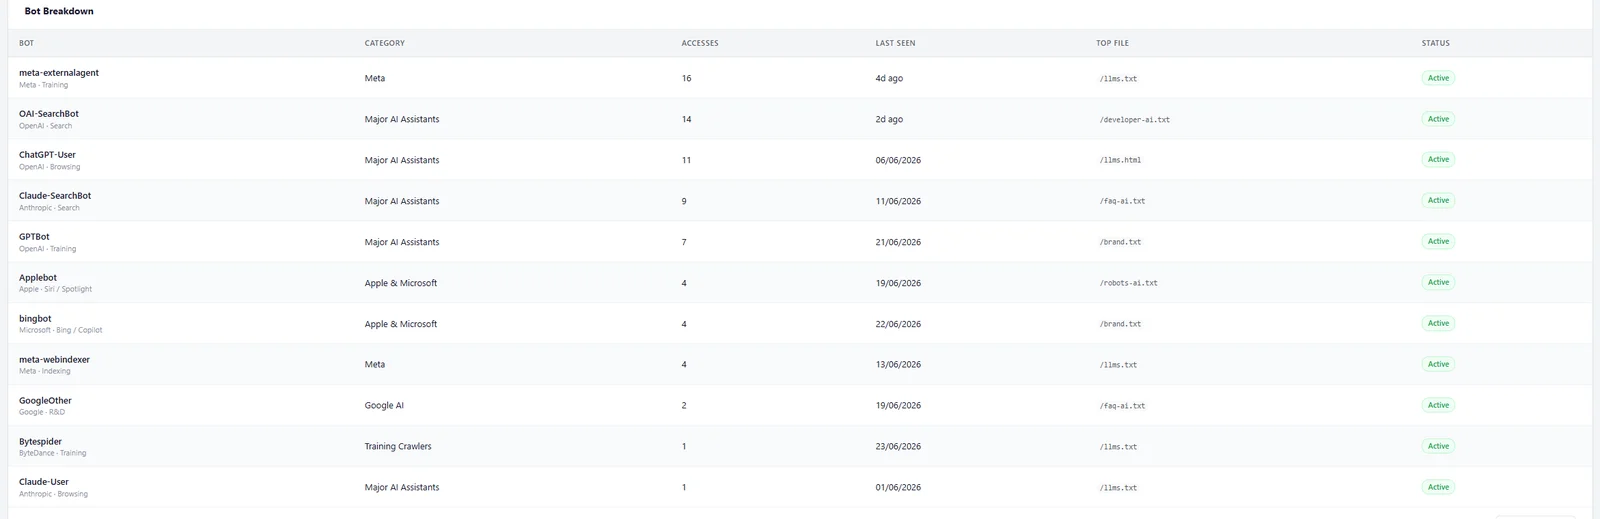Click the access count 14

point(686,119)
